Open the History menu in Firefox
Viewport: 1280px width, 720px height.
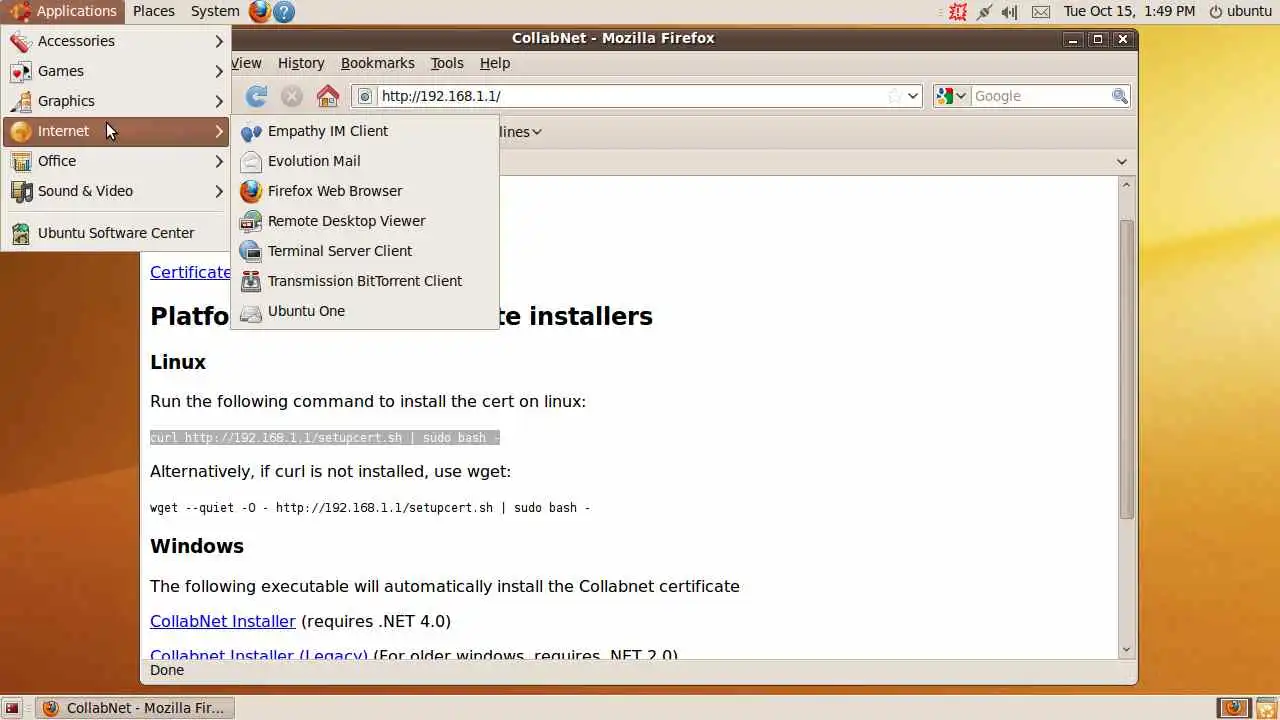tap(301, 63)
